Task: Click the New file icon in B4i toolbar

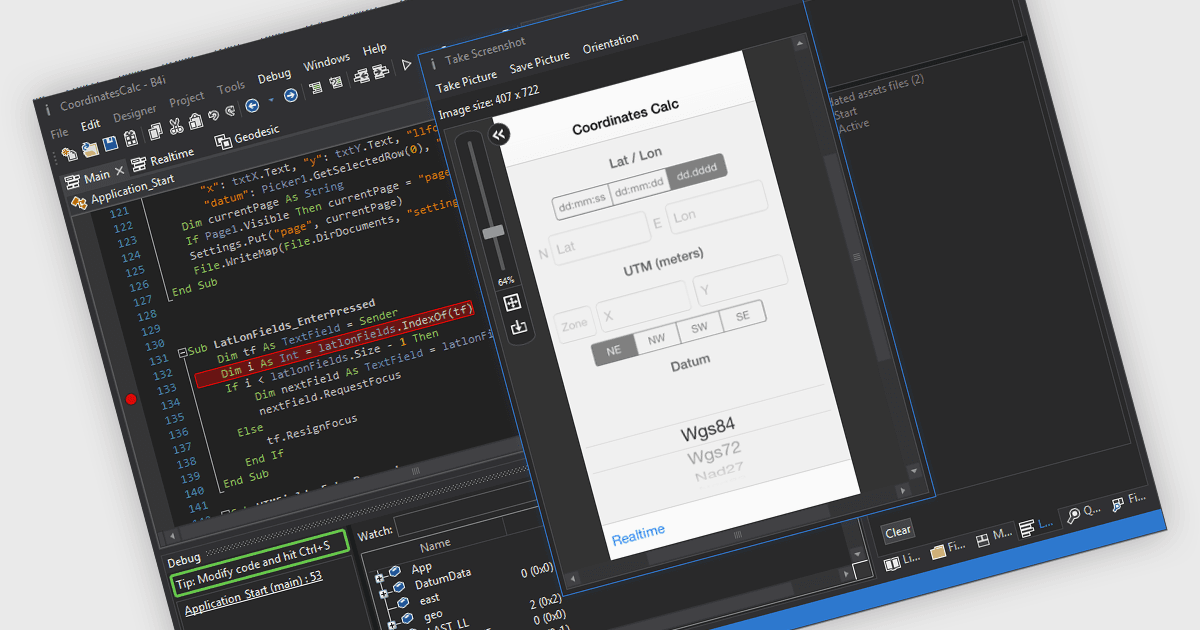Action: tap(70, 153)
